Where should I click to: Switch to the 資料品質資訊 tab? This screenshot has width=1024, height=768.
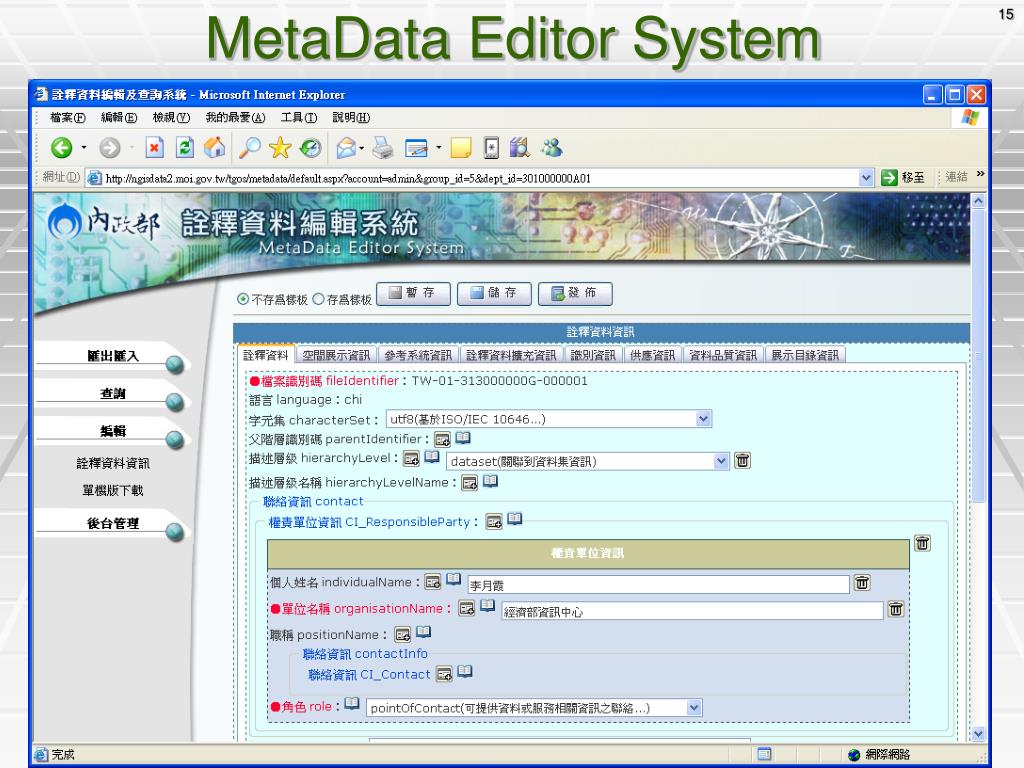723,355
